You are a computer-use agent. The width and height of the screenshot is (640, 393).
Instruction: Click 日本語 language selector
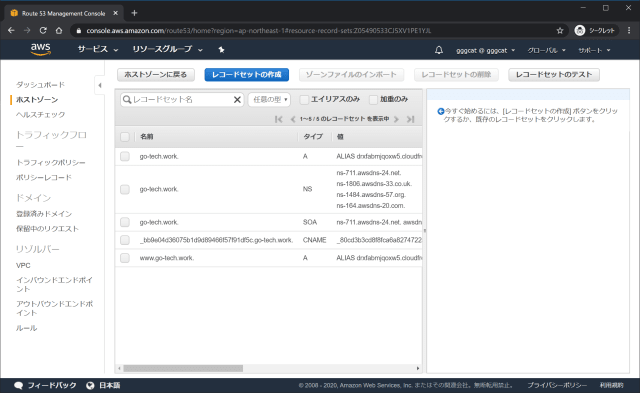pyautogui.click(x=109, y=386)
